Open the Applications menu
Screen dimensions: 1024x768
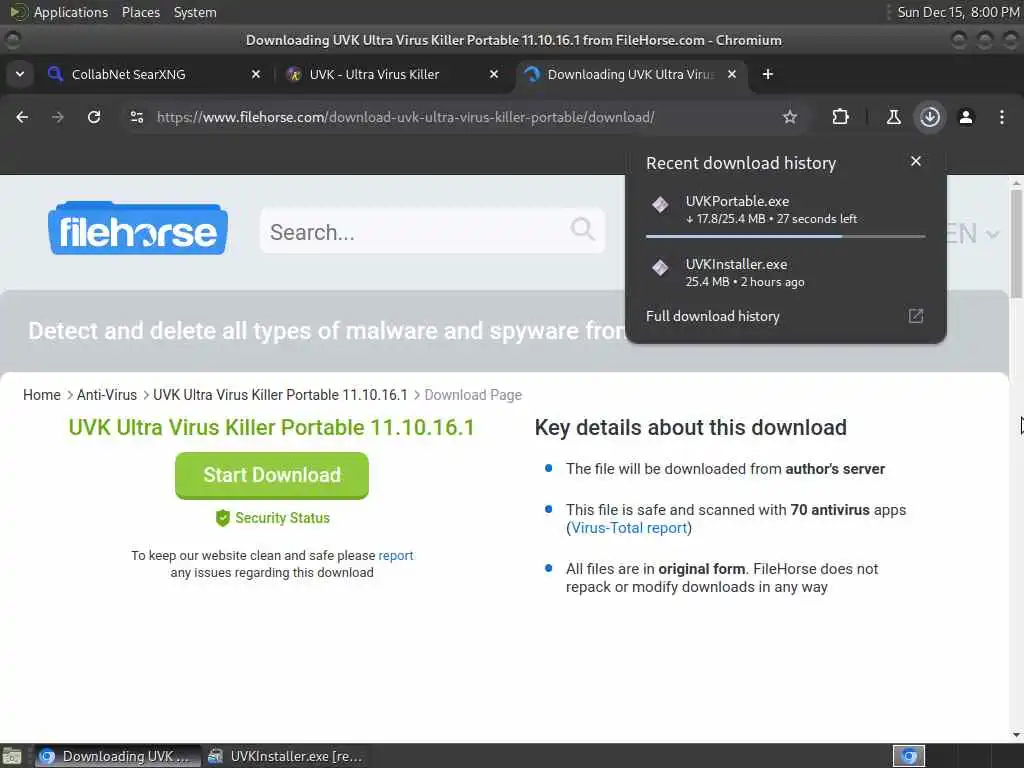coord(71,12)
